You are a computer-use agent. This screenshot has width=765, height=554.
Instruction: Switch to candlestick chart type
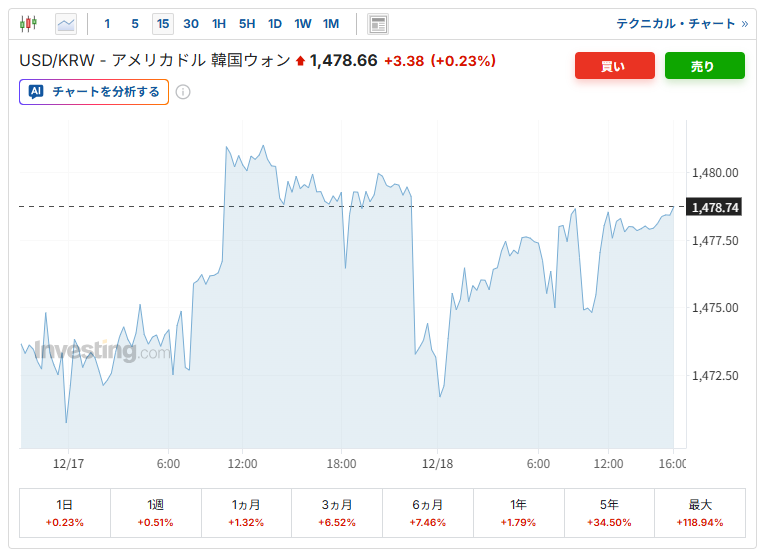point(28,23)
